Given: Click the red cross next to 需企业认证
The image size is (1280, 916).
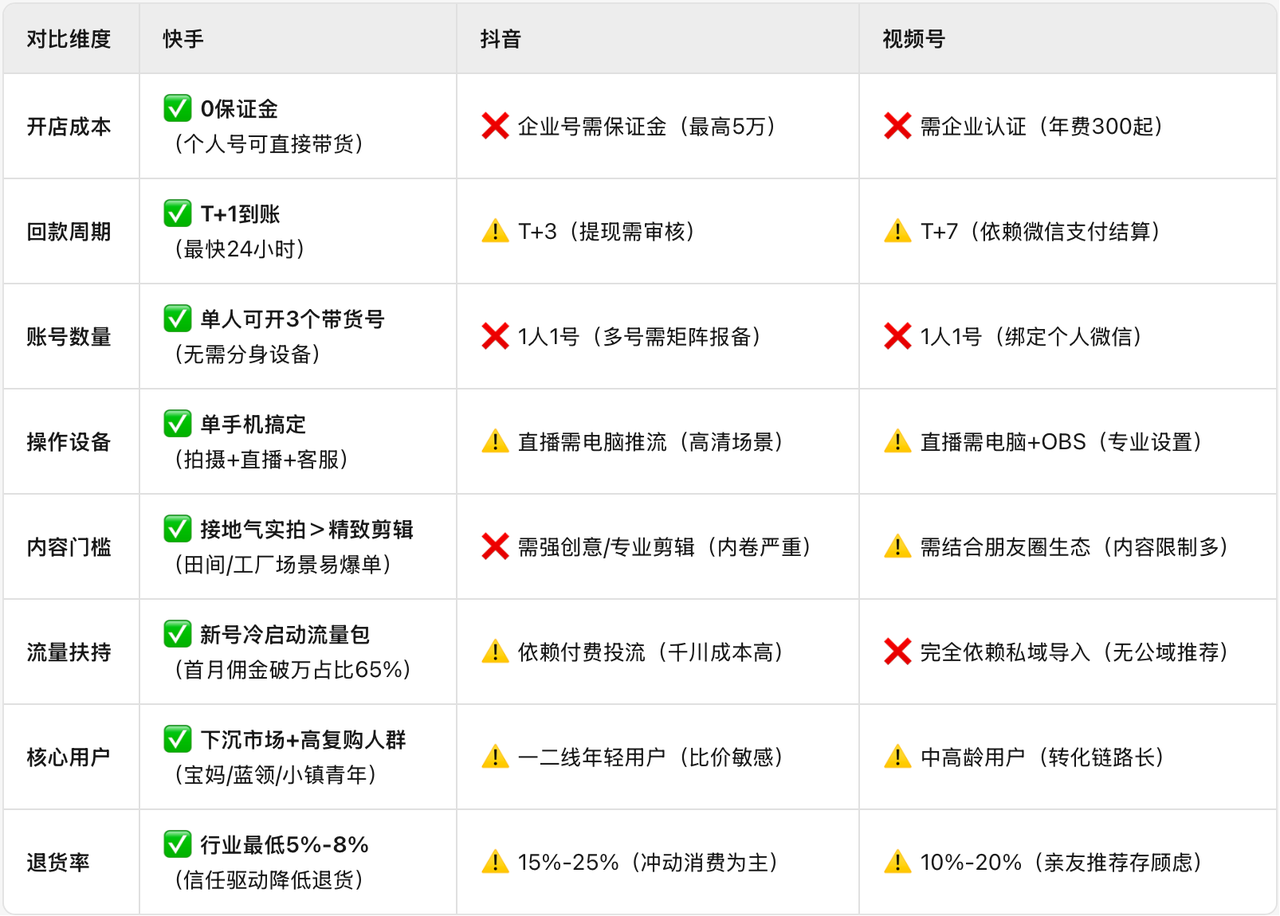Looking at the screenshot, I should click(x=897, y=127).
